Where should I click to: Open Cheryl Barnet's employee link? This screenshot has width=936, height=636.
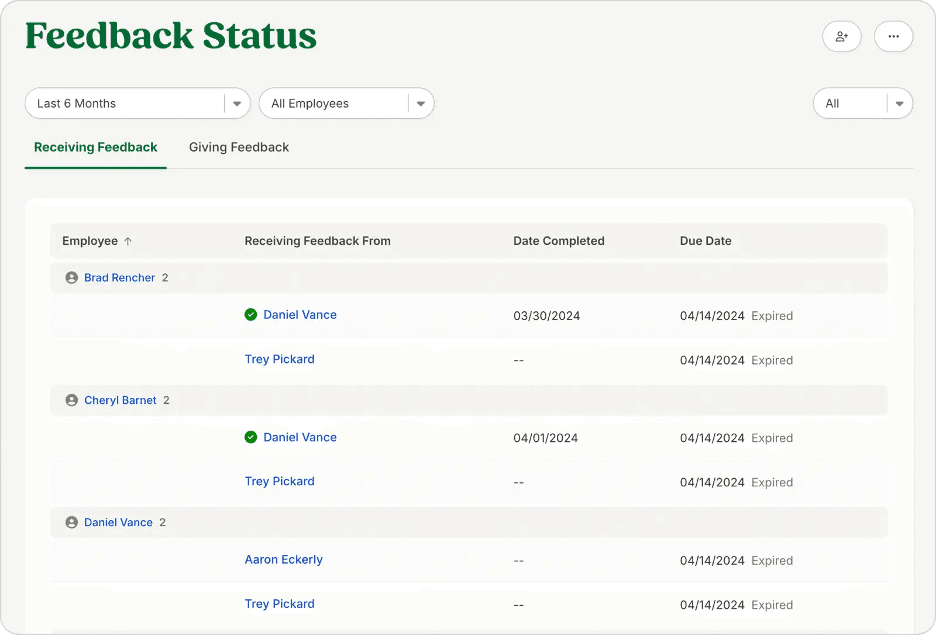(x=120, y=400)
